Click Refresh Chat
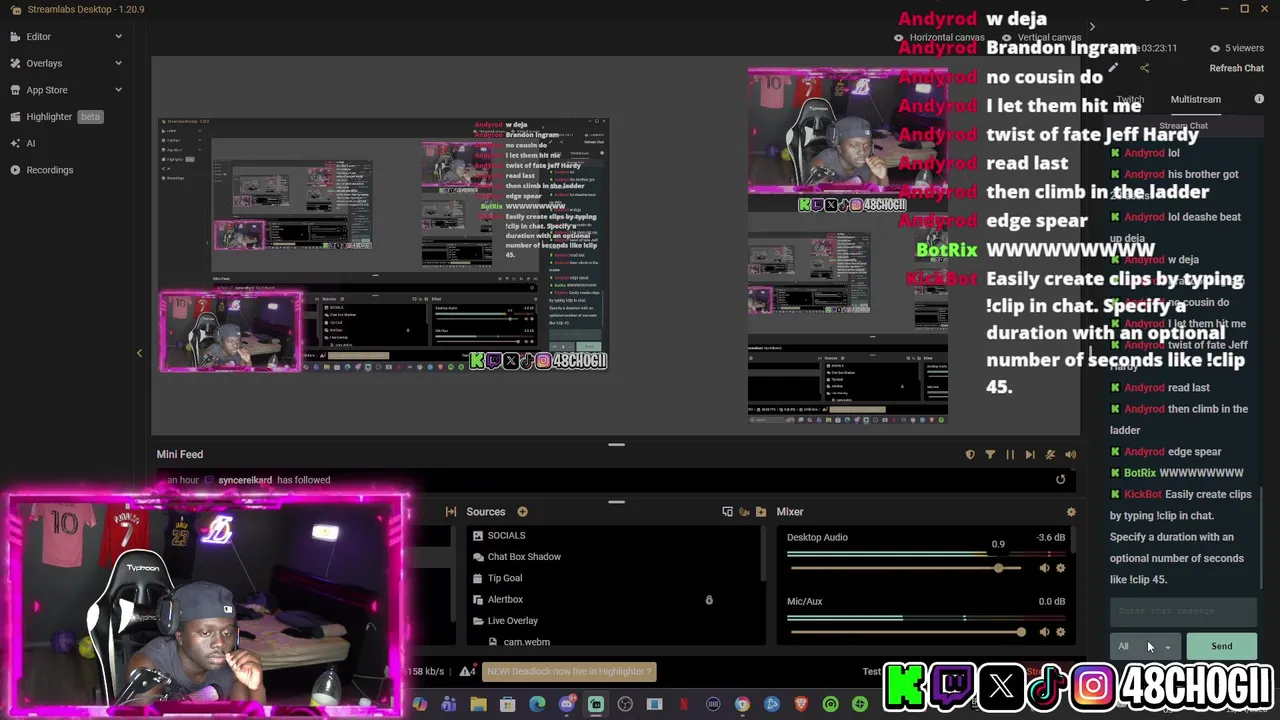 (x=1236, y=68)
